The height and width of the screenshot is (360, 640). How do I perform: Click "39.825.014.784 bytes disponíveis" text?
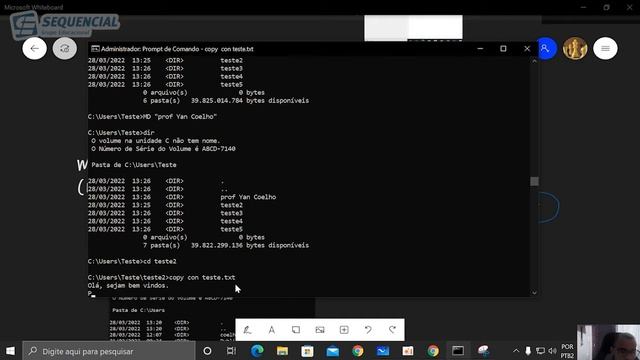(x=250, y=101)
